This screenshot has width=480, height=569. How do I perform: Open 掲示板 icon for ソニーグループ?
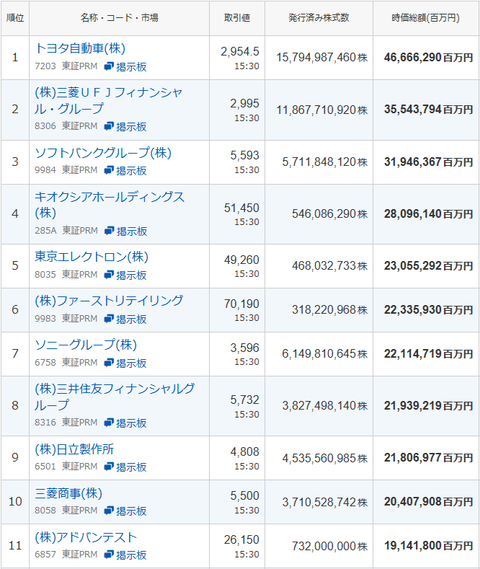click(125, 363)
